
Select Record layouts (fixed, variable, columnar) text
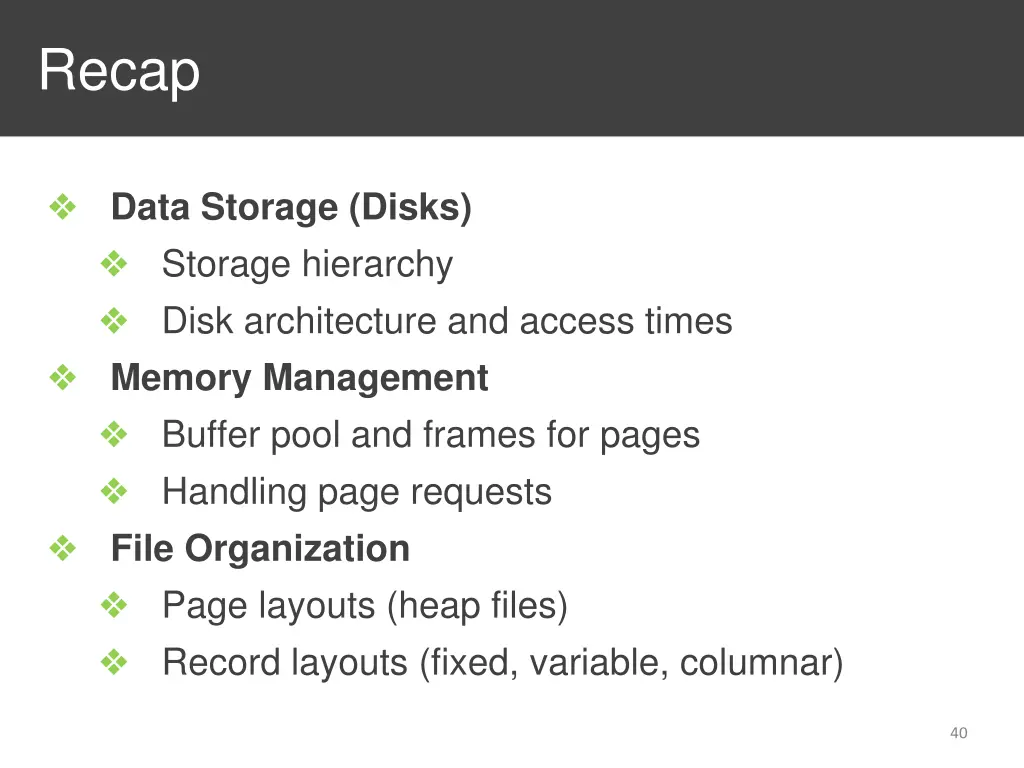coord(503,663)
